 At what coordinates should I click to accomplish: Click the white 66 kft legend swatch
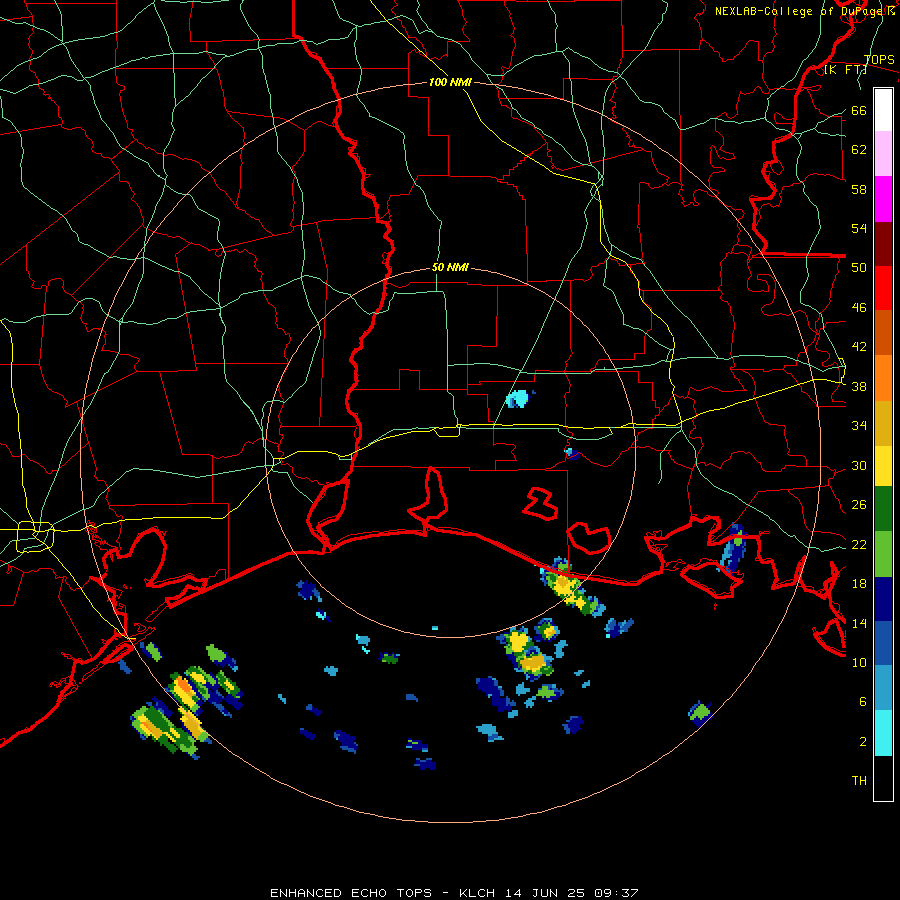click(883, 110)
